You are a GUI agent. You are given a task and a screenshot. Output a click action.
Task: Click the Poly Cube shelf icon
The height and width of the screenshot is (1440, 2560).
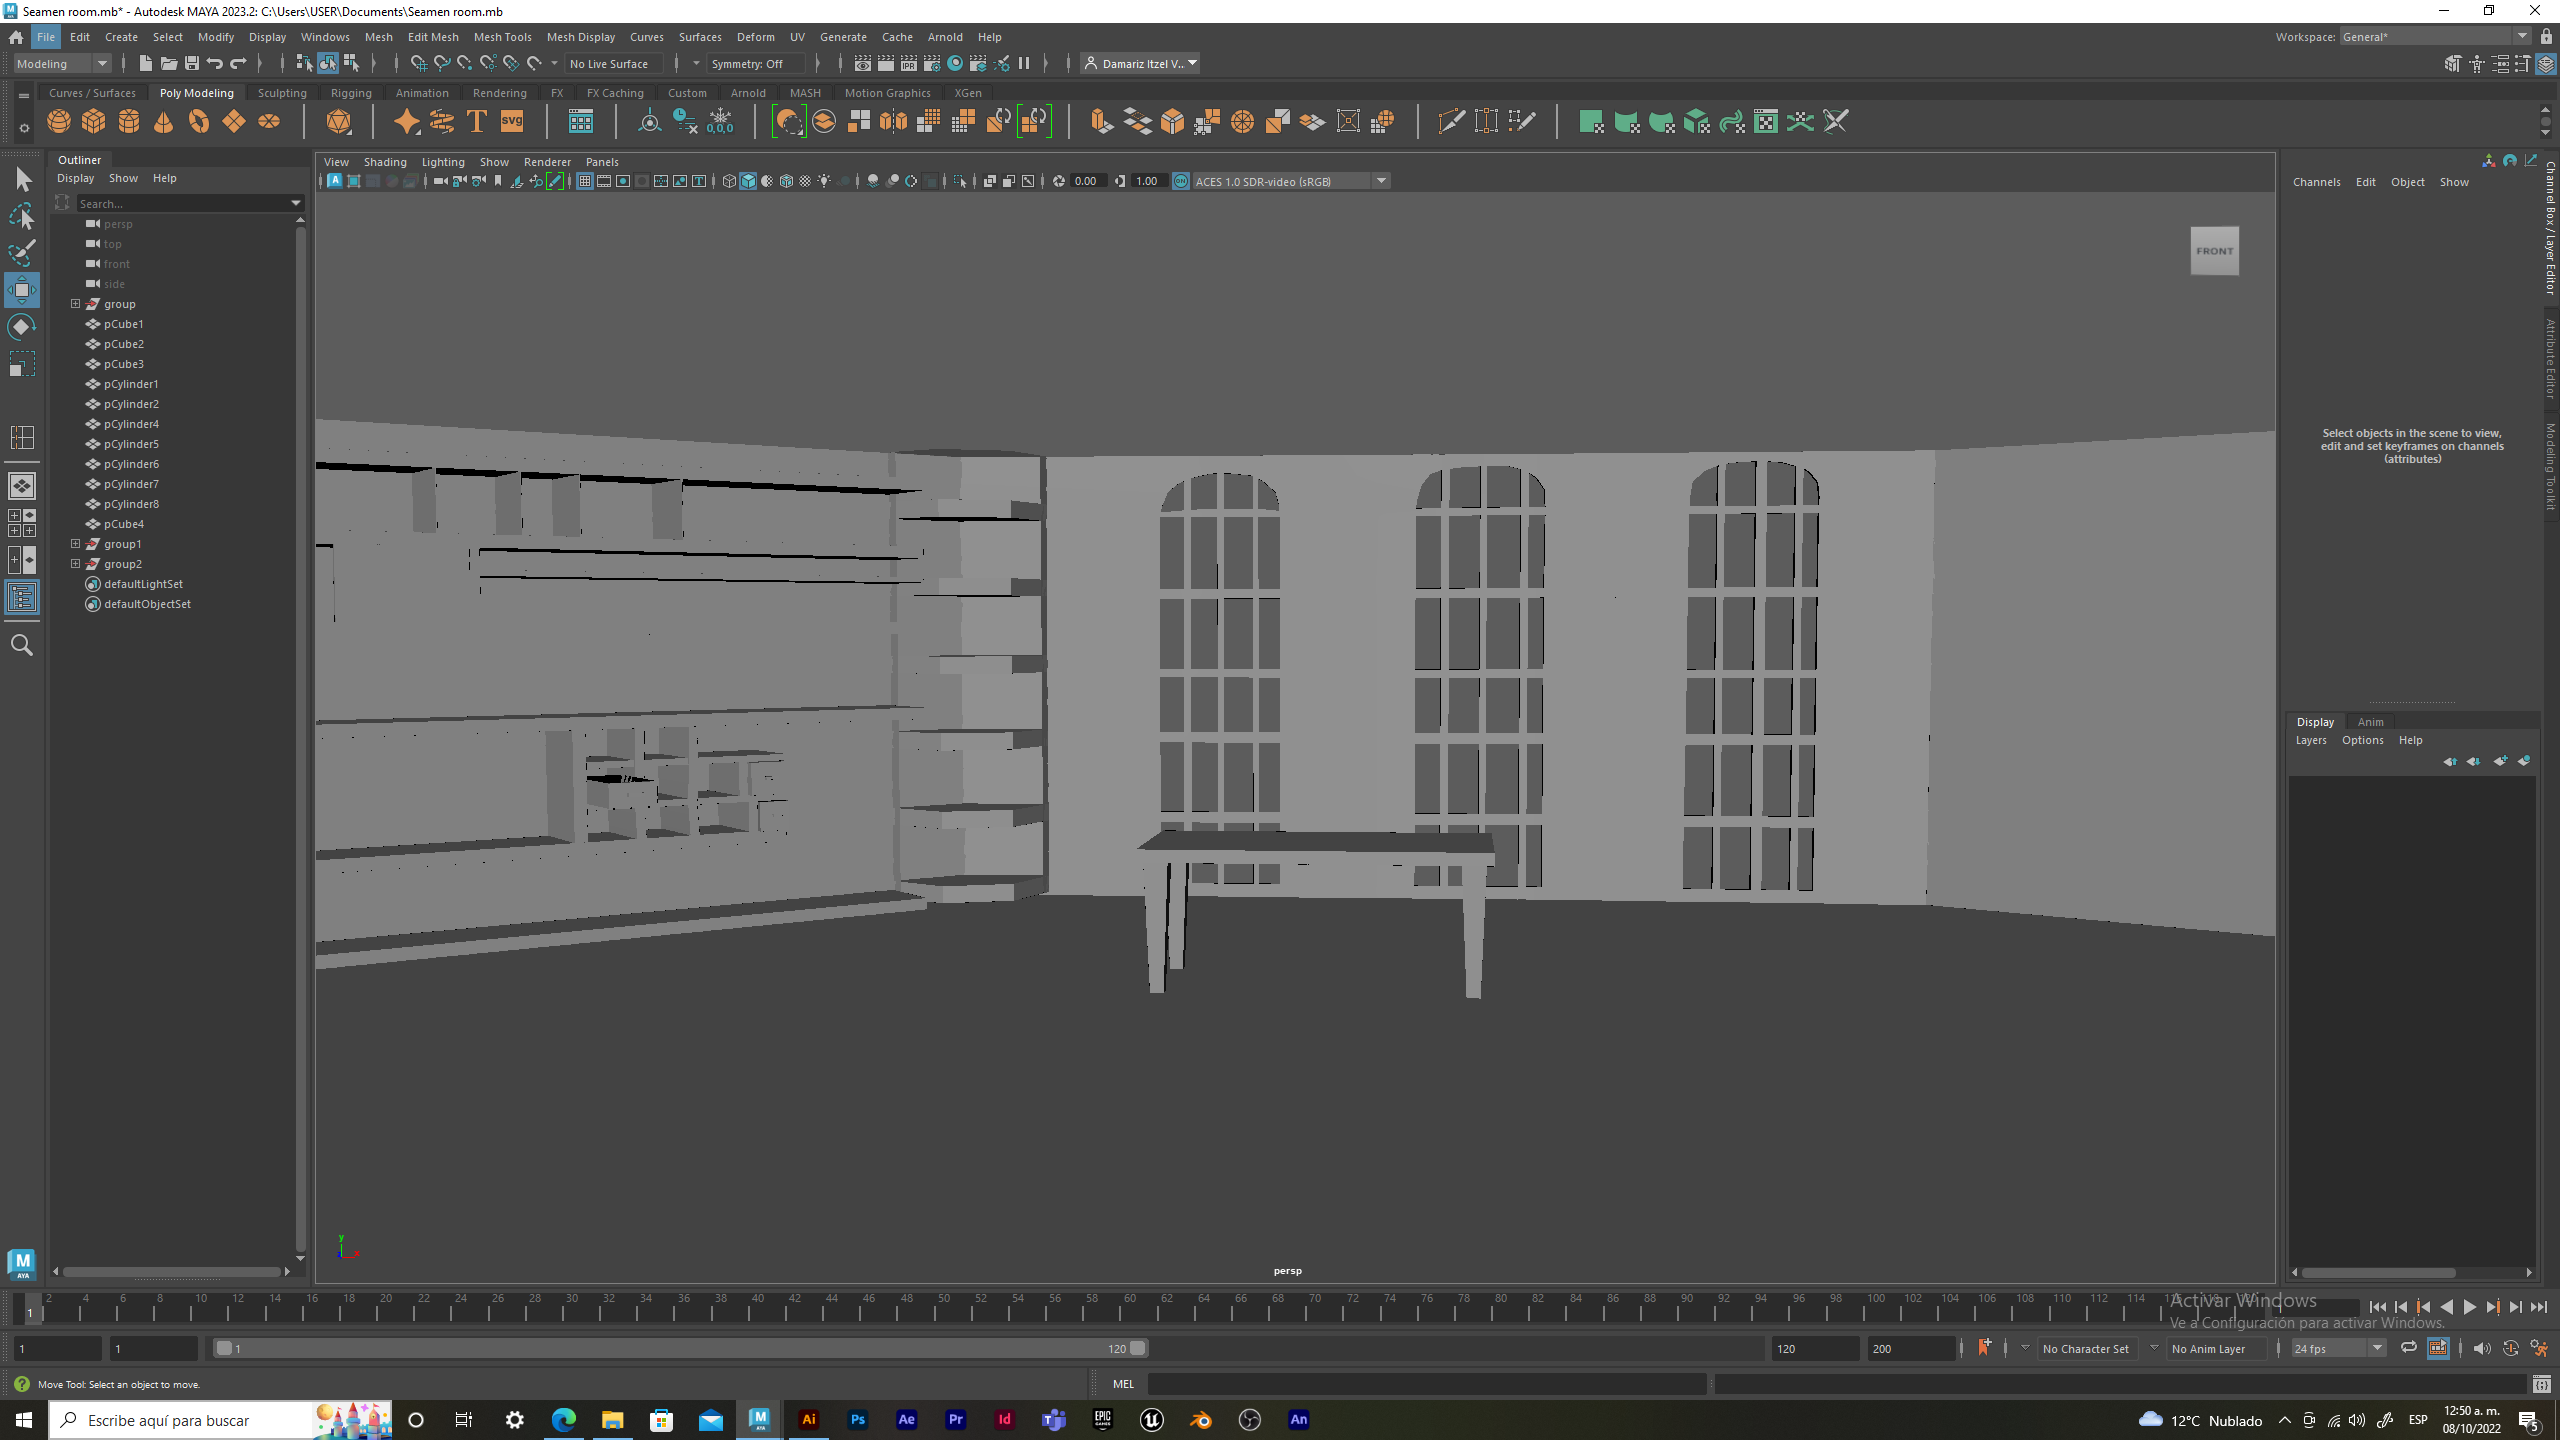pyautogui.click(x=94, y=122)
